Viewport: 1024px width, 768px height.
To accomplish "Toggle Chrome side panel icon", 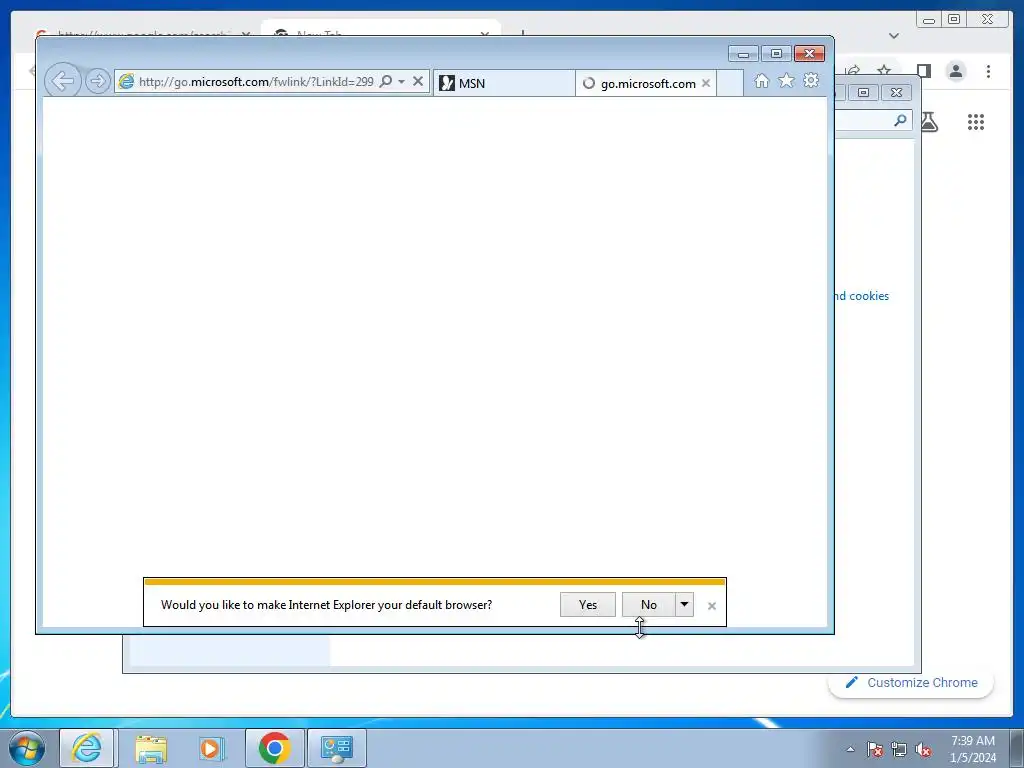I will click(923, 71).
